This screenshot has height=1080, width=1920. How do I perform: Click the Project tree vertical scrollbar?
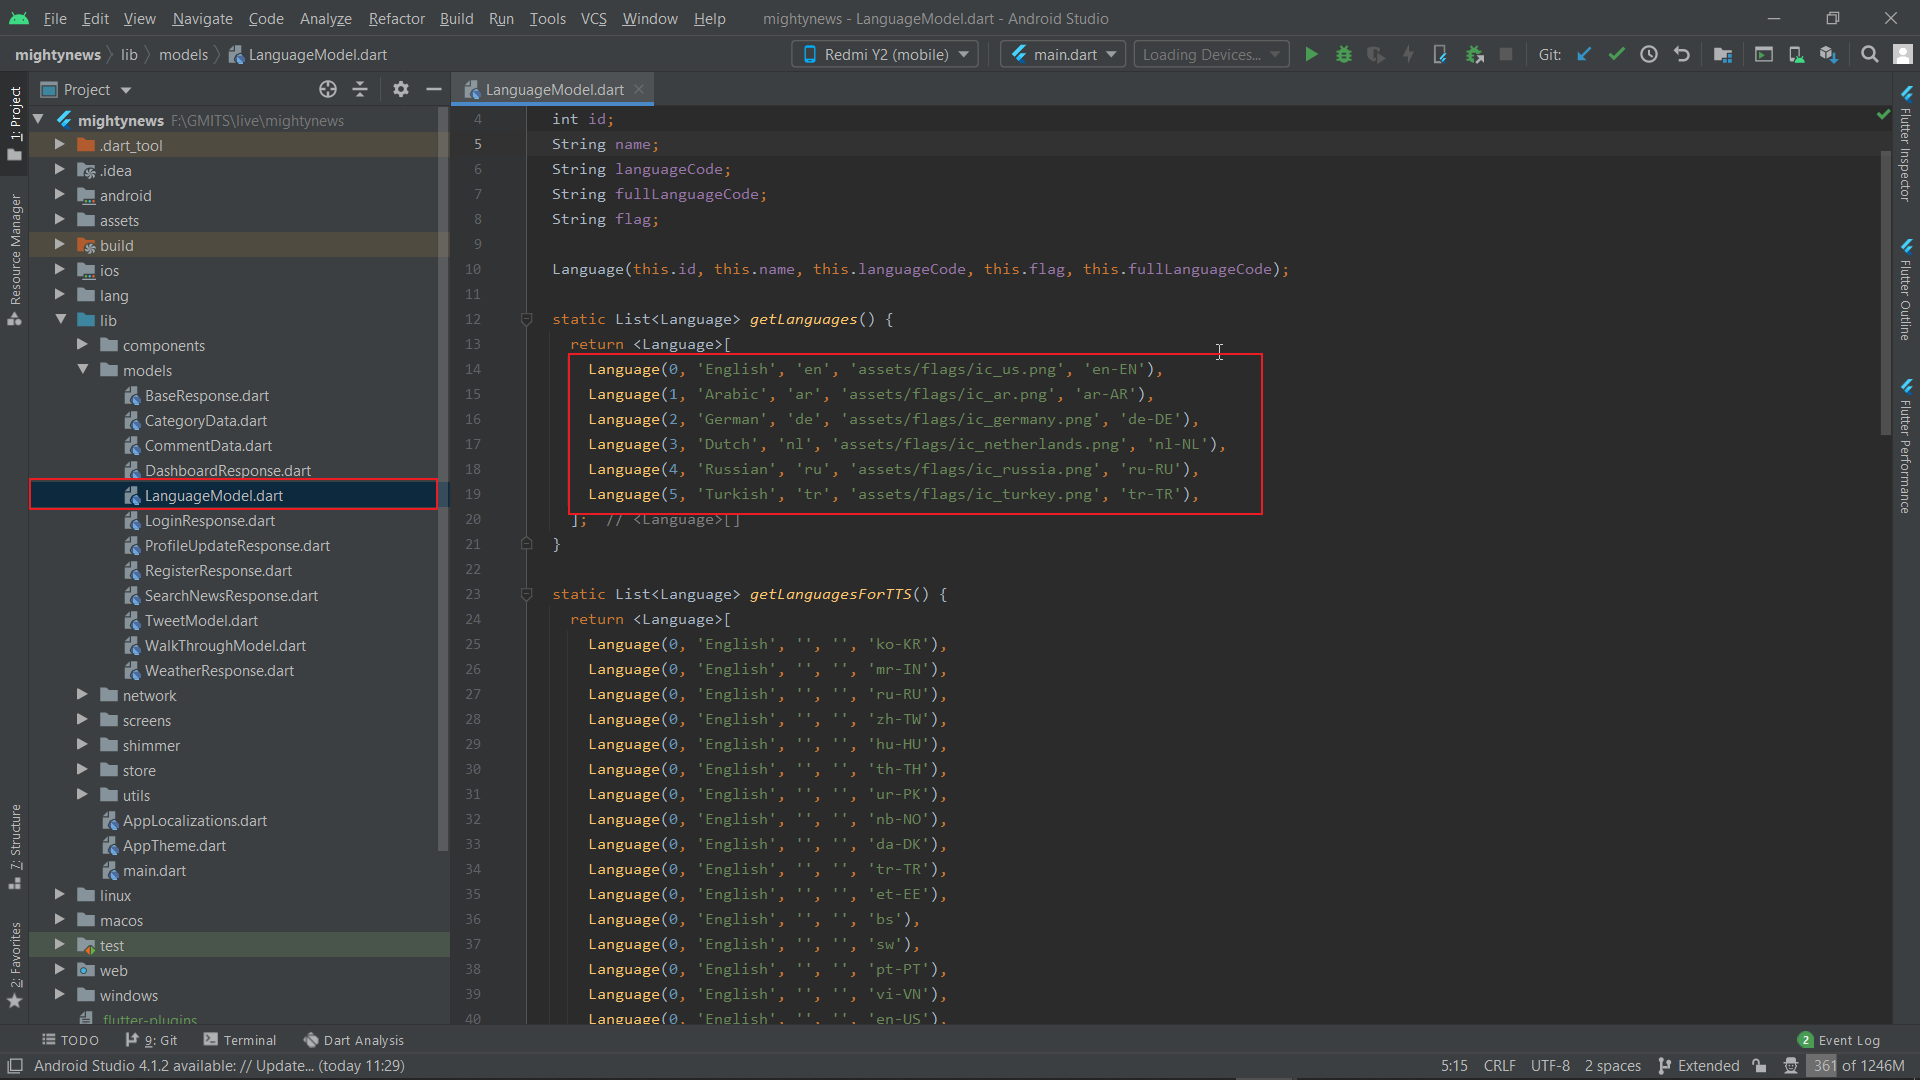(443, 480)
